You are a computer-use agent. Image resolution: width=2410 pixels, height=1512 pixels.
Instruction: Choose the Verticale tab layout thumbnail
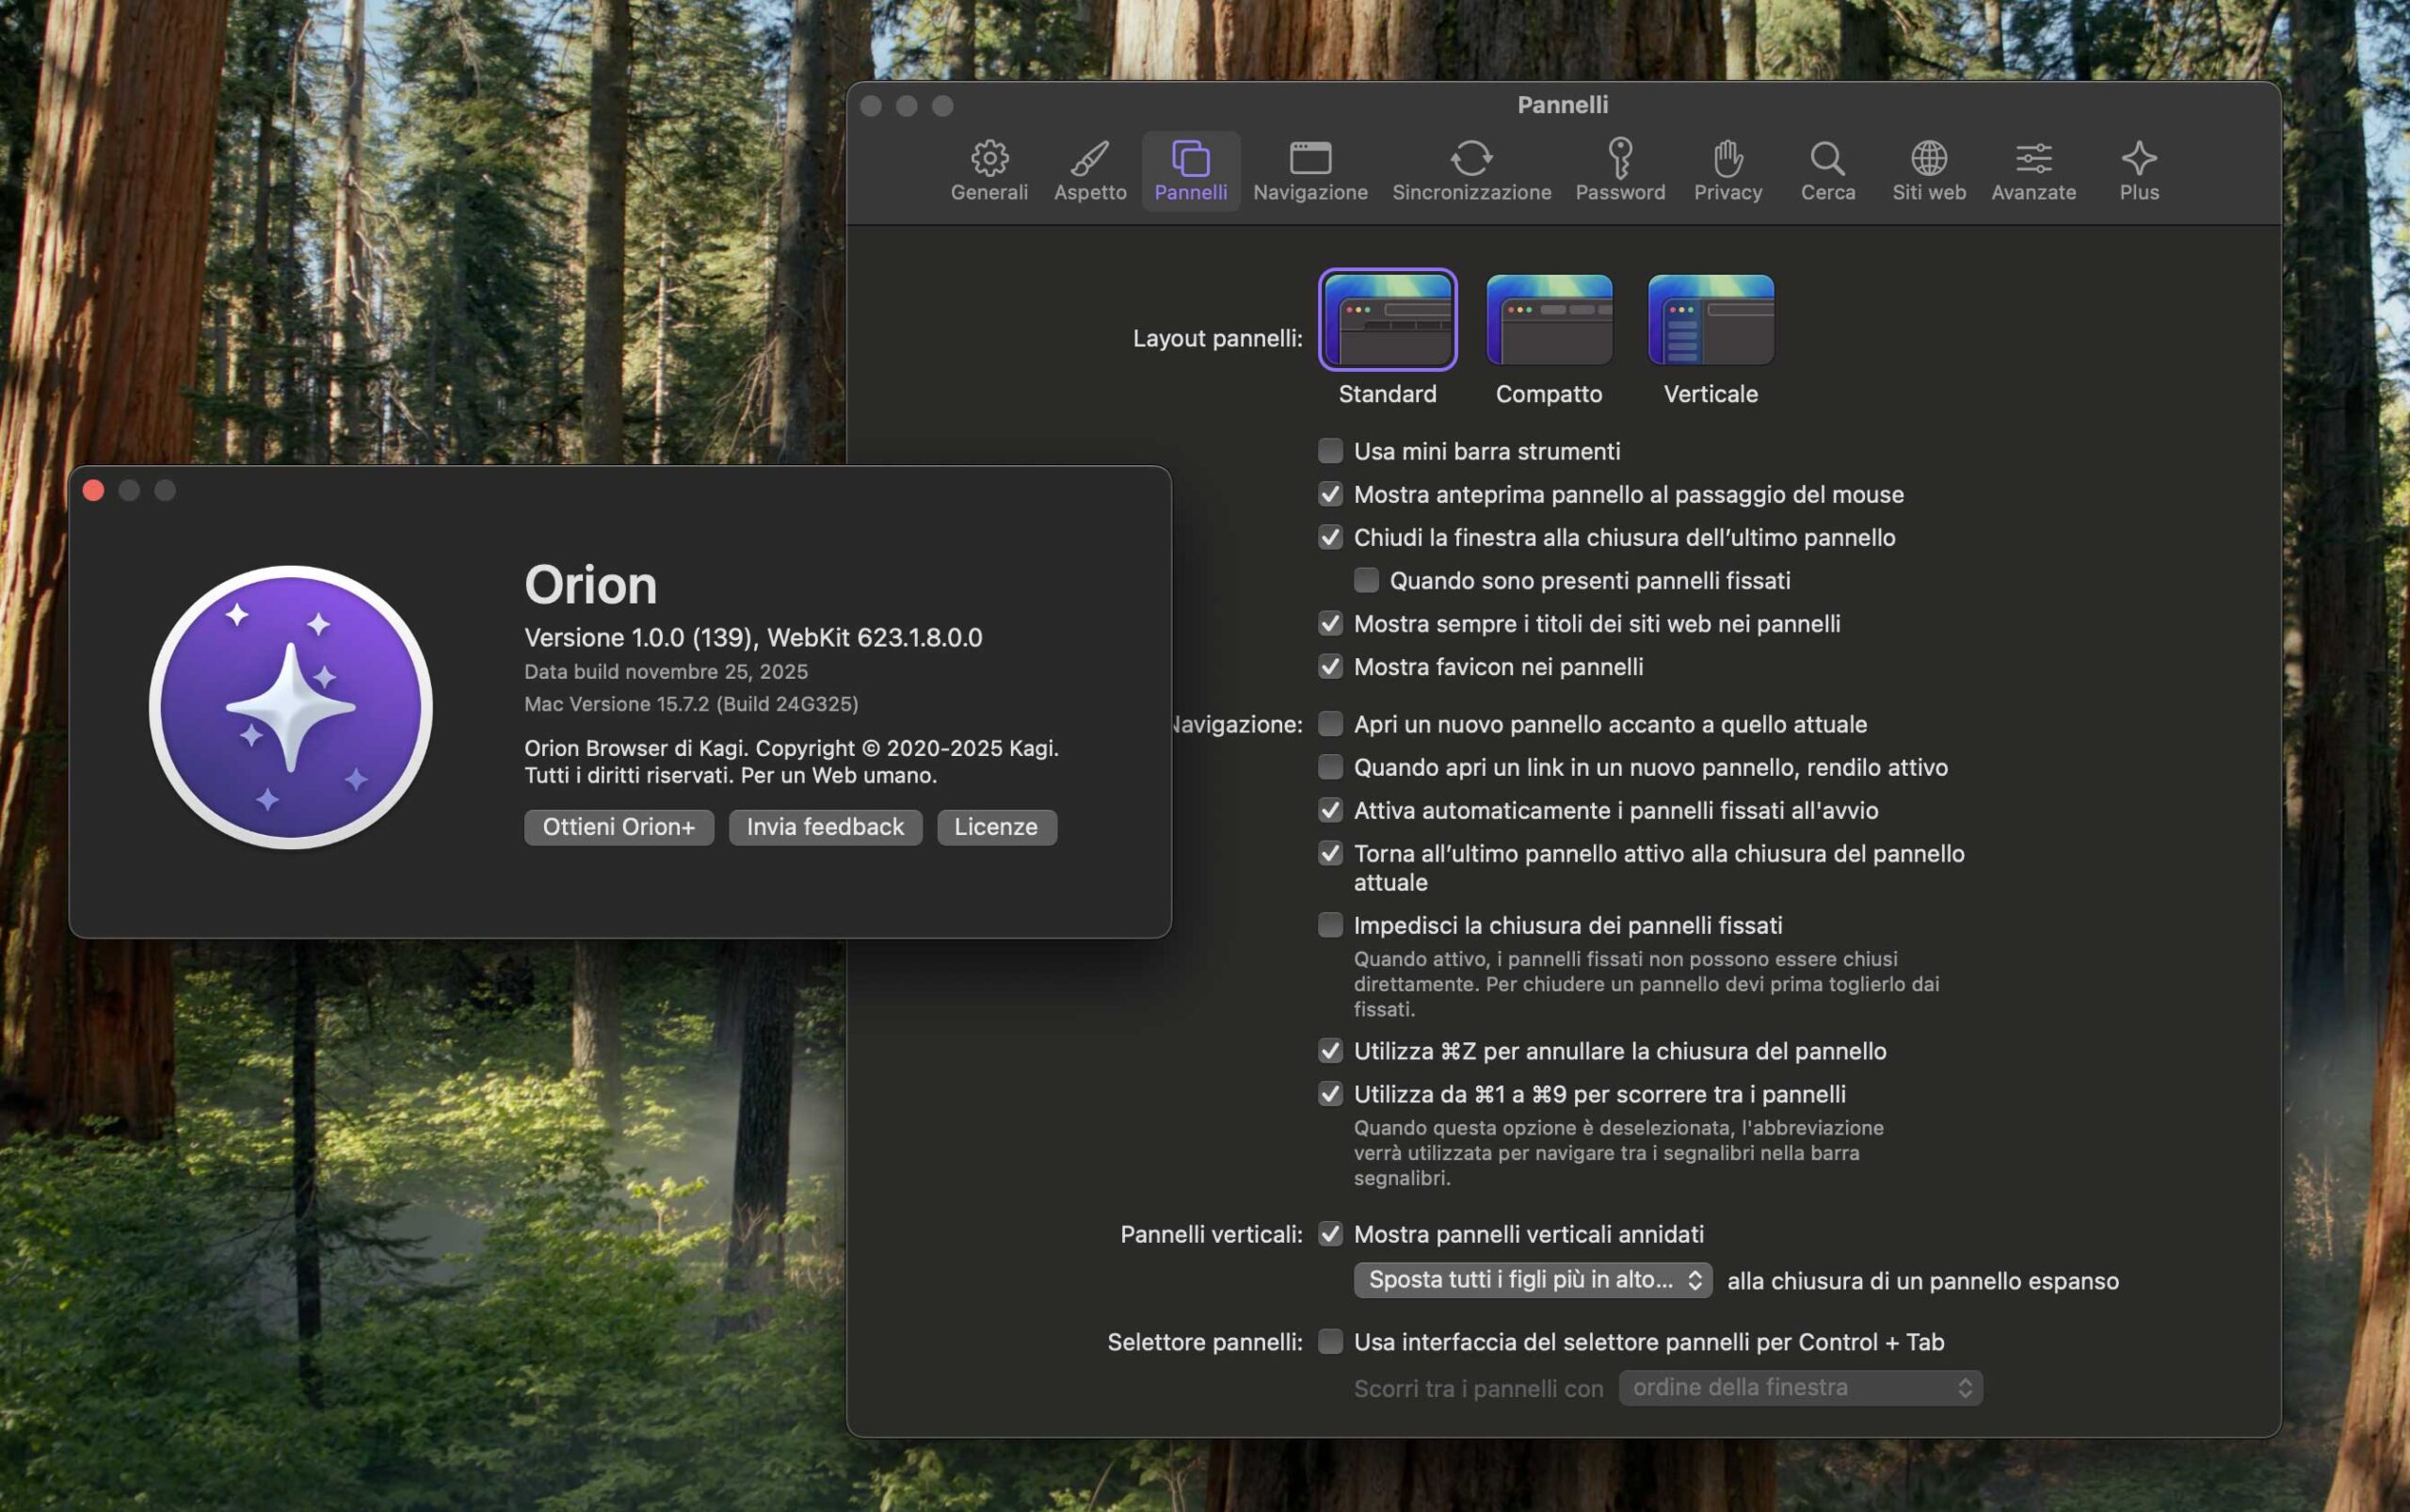(x=1710, y=320)
